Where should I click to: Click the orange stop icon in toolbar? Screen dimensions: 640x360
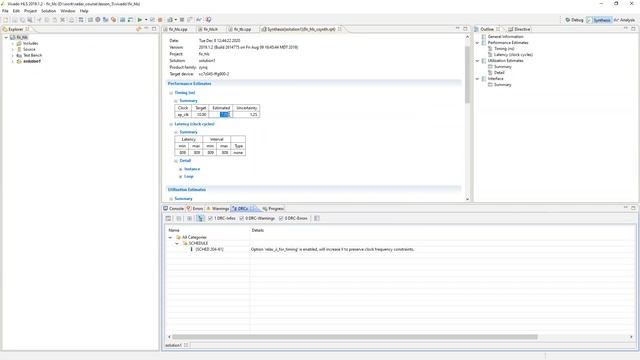[x=160, y=20]
